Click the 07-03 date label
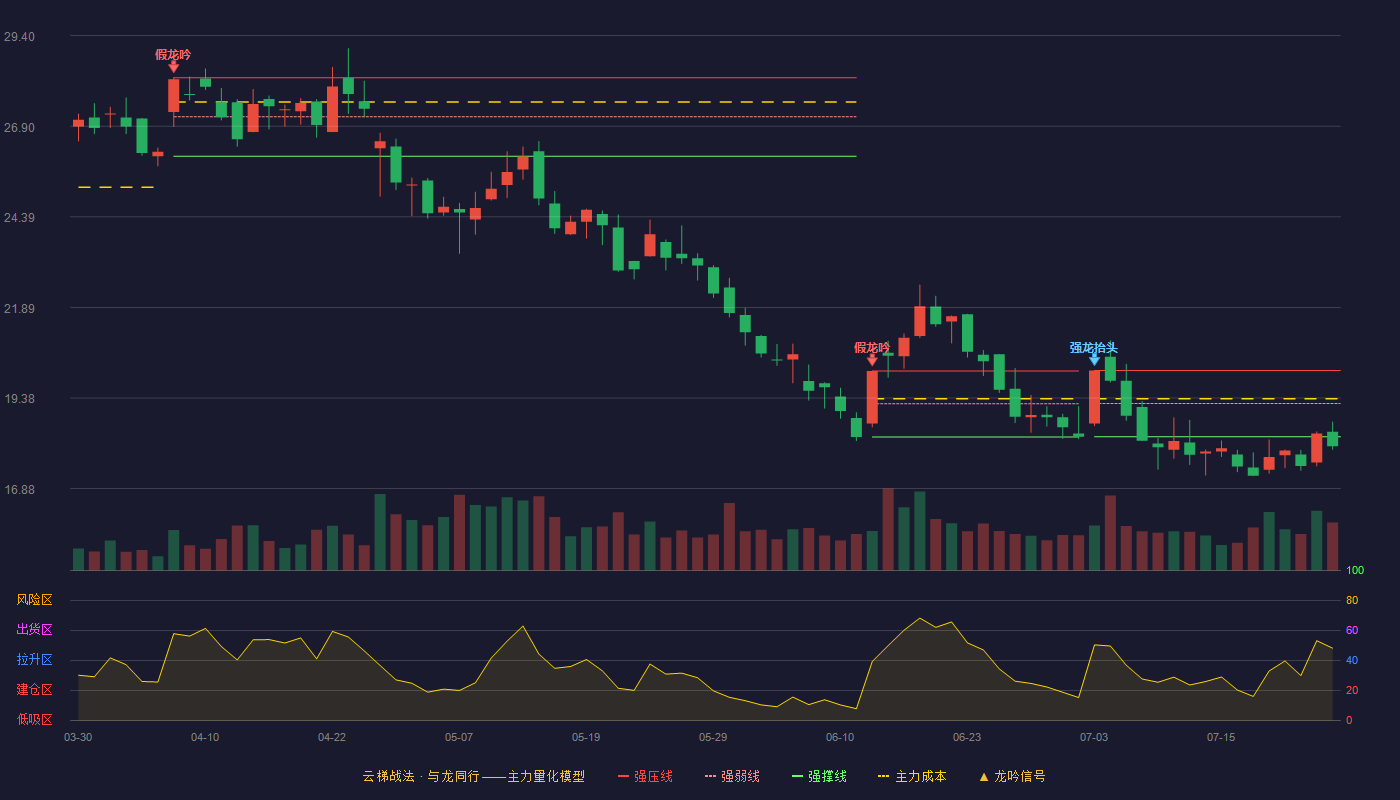The height and width of the screenshot is (800, 1400). 1094,737
